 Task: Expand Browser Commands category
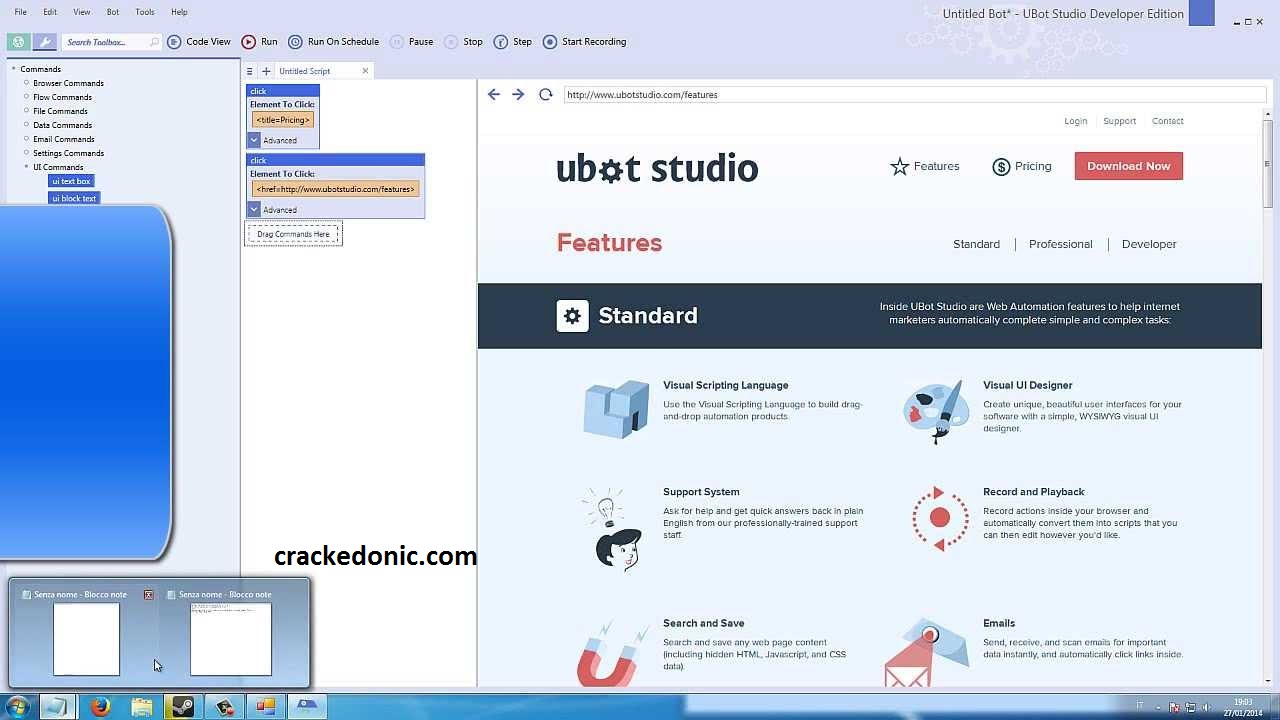(x=27, y=83)
